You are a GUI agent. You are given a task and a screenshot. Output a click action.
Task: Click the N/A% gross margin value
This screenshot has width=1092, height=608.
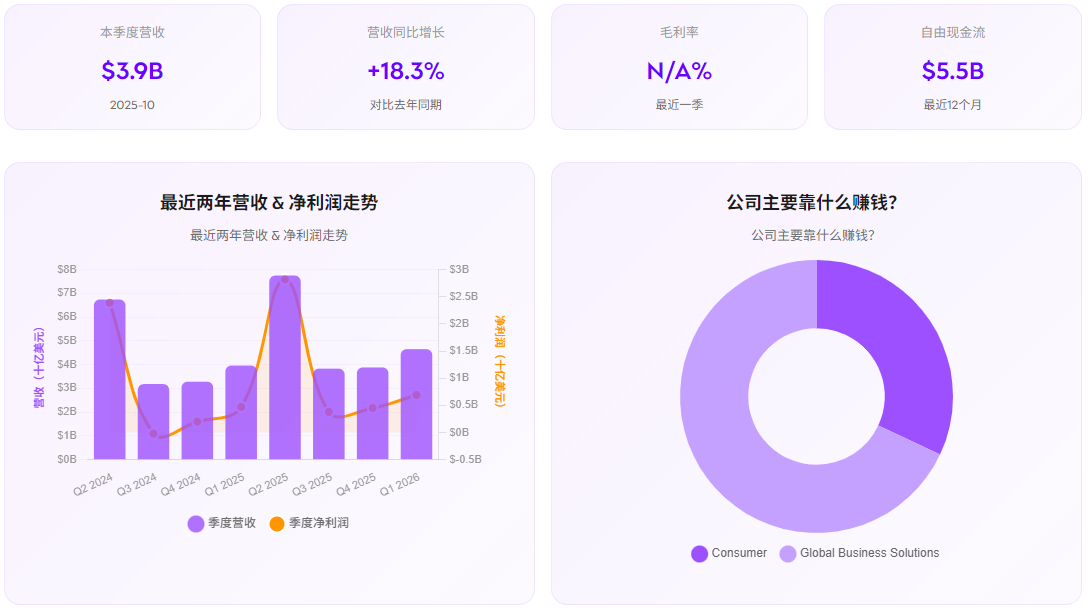(x=678, y=70)
